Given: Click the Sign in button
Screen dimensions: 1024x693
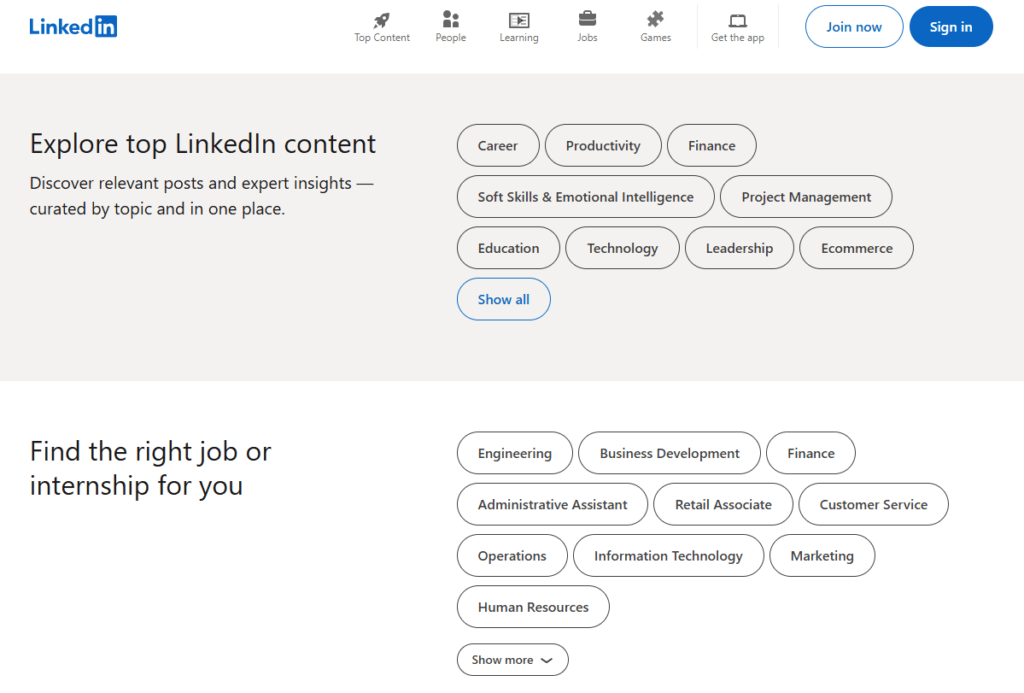Looking at the screenshot, I should tap(951, 27).
